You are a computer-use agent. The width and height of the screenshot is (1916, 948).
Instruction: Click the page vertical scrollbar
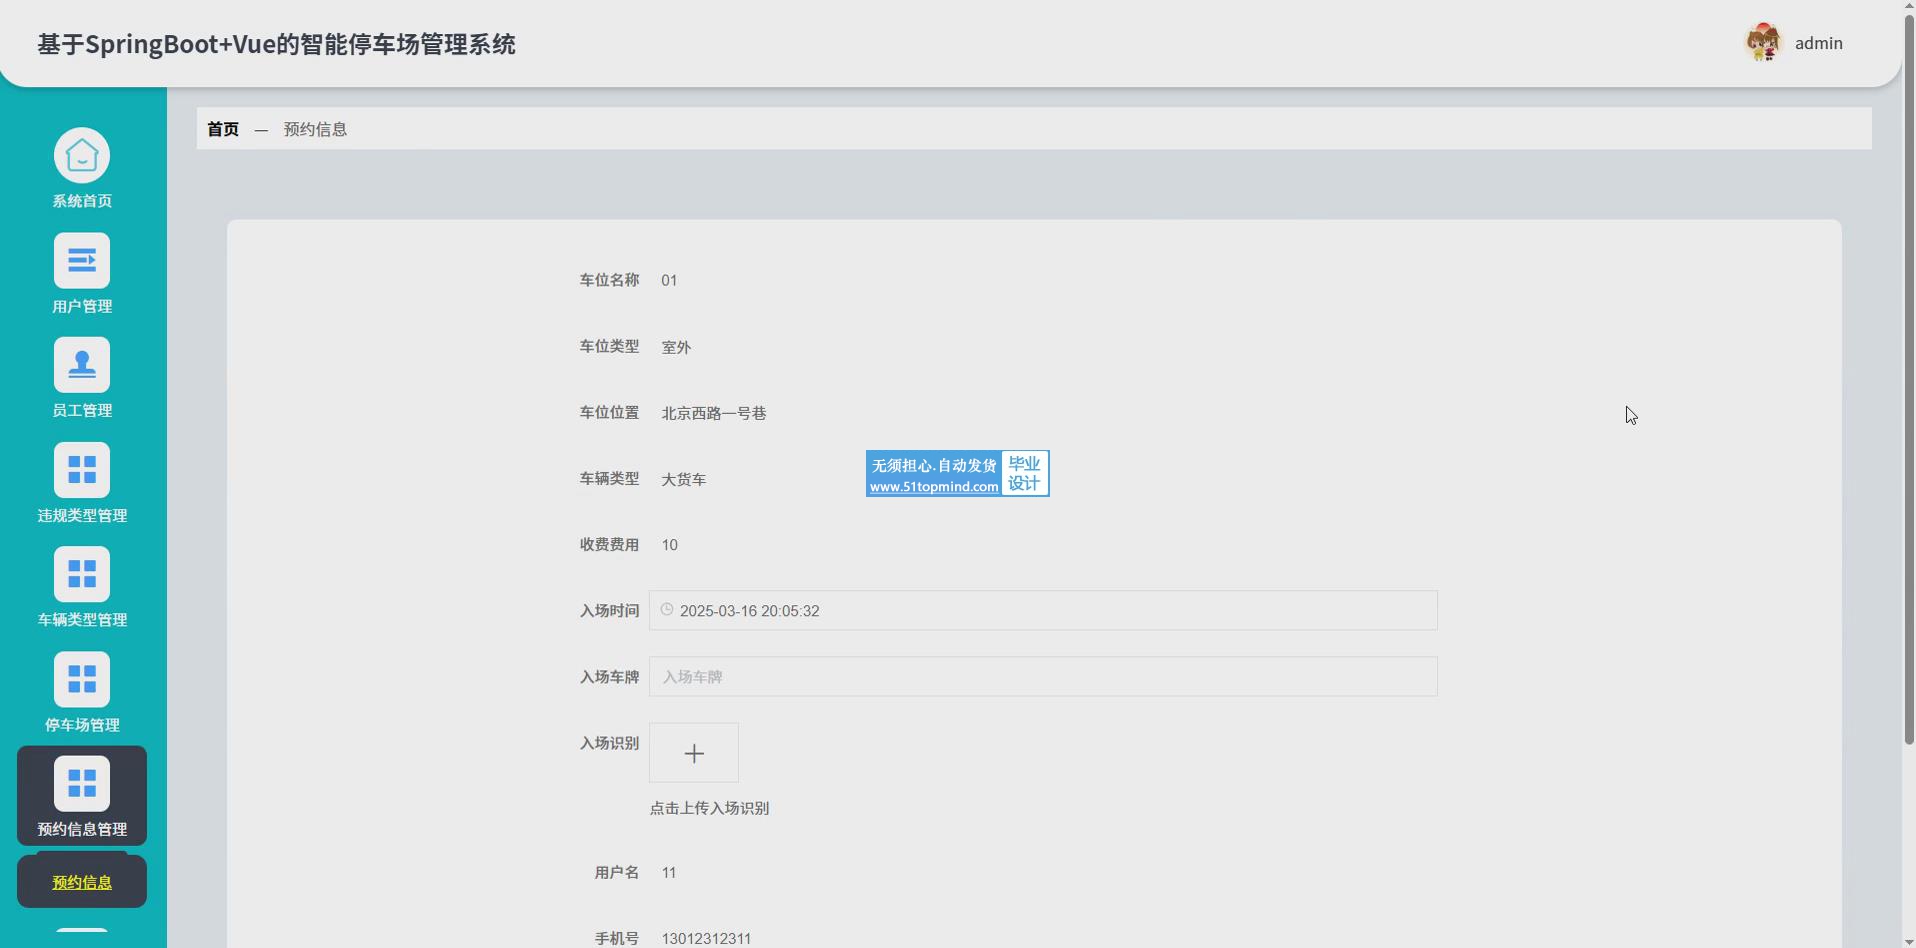tap(1908, 400)
